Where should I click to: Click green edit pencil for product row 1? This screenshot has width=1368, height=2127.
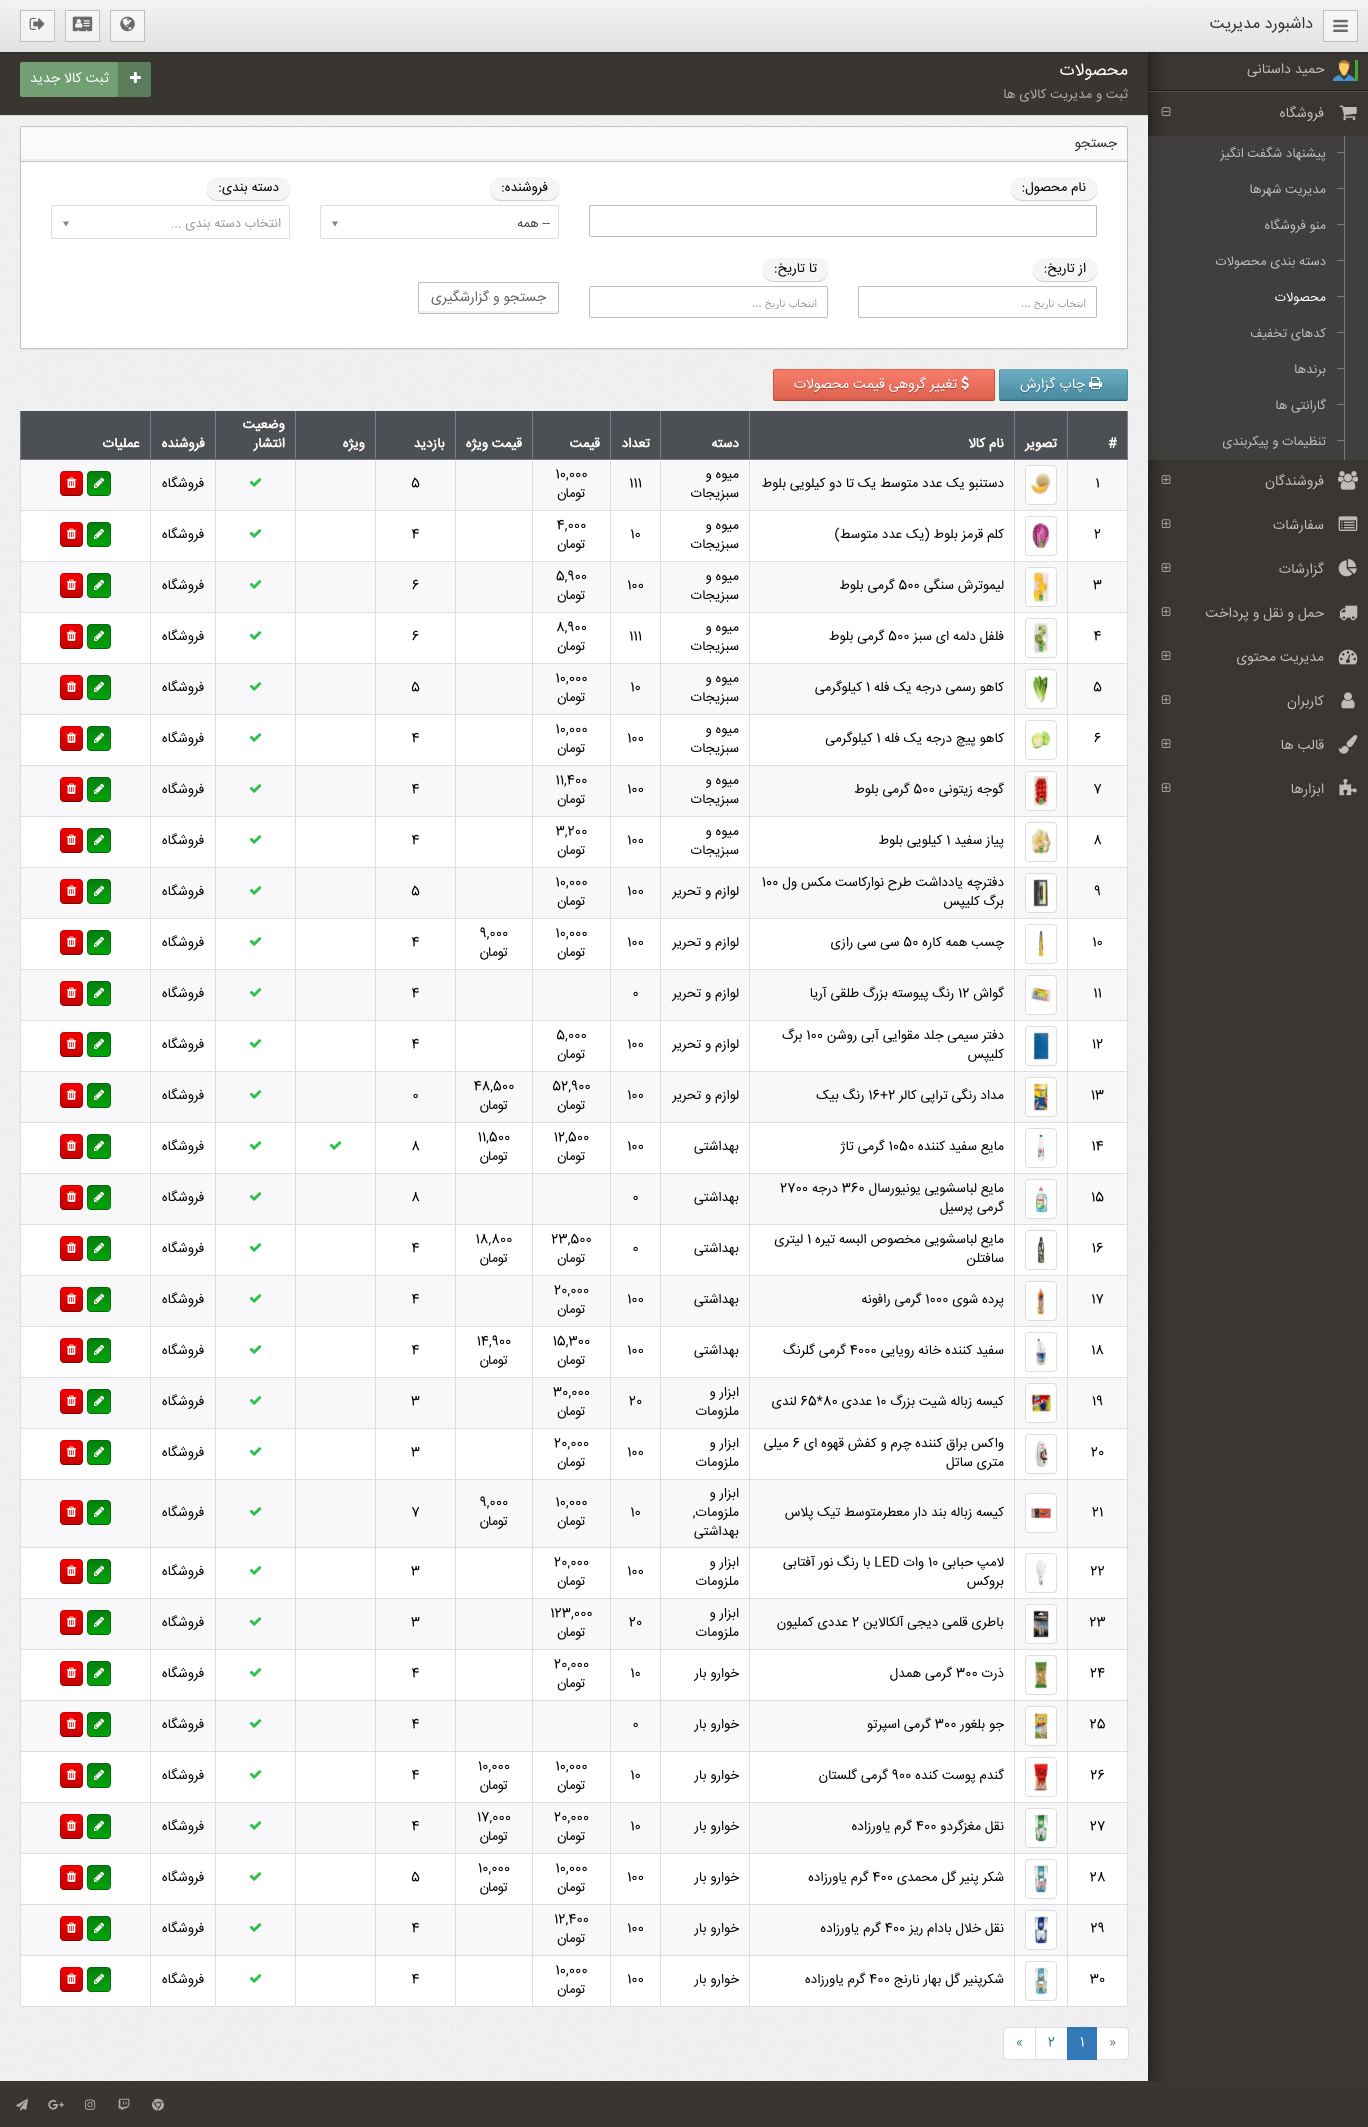(99, 484)
